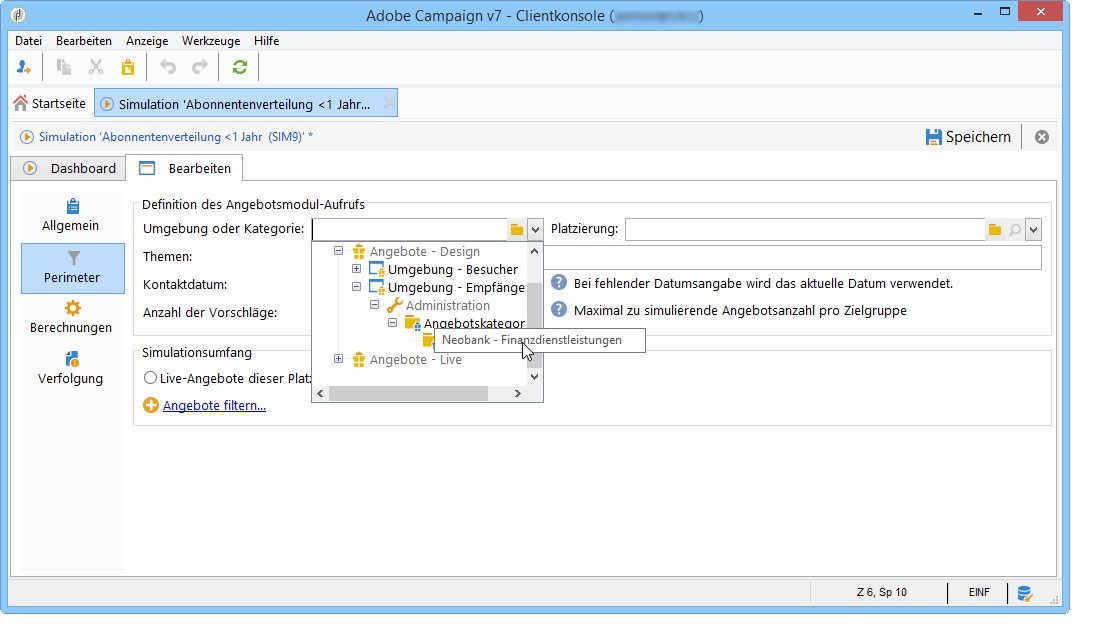This screenshot has height=633, width=1093.
Task: Click the add user toolbar icon
Action: 24,67
